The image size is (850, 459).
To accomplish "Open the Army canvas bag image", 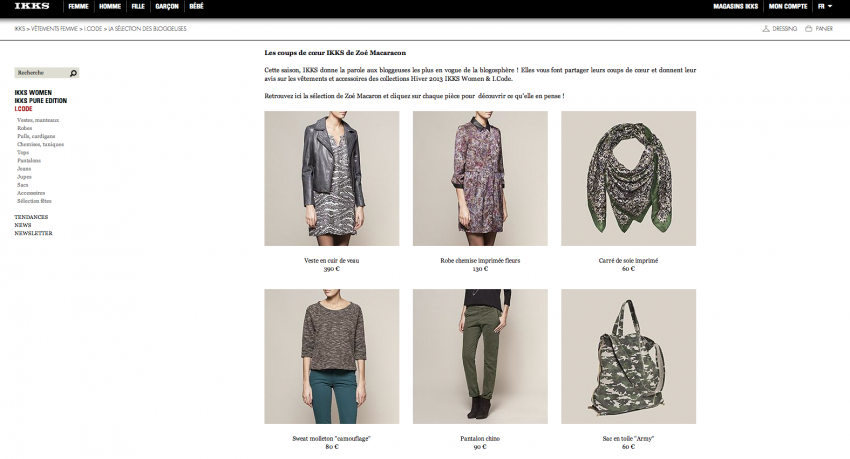I will coord(629,357).
